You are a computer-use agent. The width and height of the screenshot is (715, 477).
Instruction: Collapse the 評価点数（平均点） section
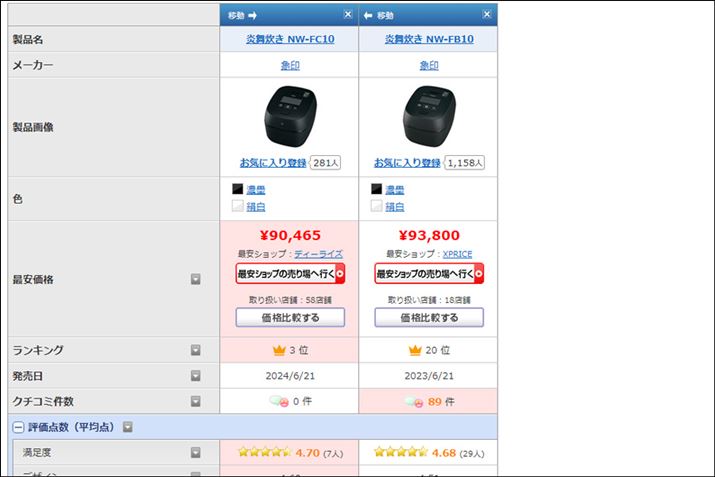click(18, 427)
